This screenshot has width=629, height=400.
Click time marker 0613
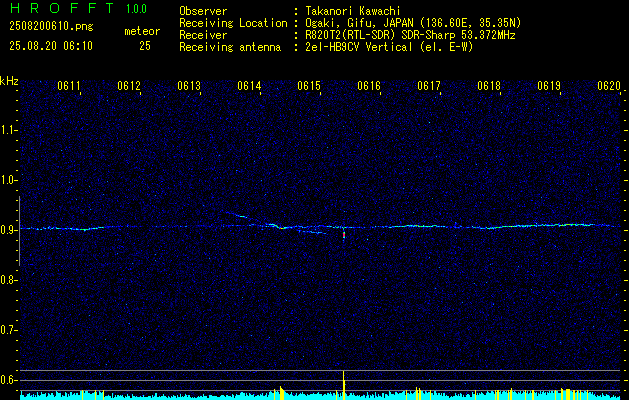[189, 86]
